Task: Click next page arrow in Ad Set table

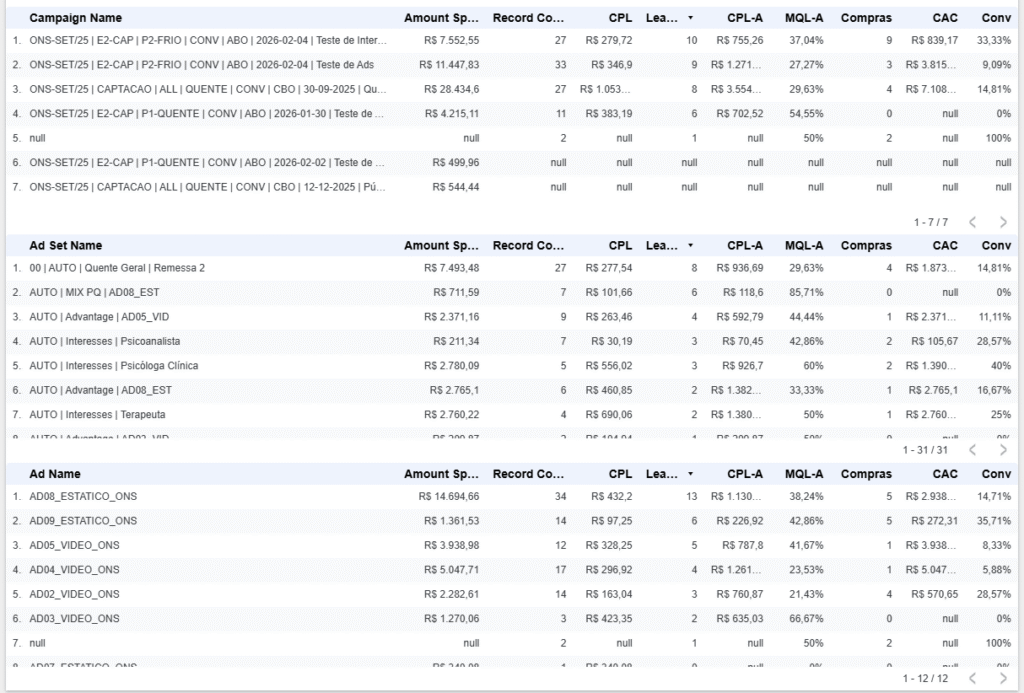Action: (1003, 450)
